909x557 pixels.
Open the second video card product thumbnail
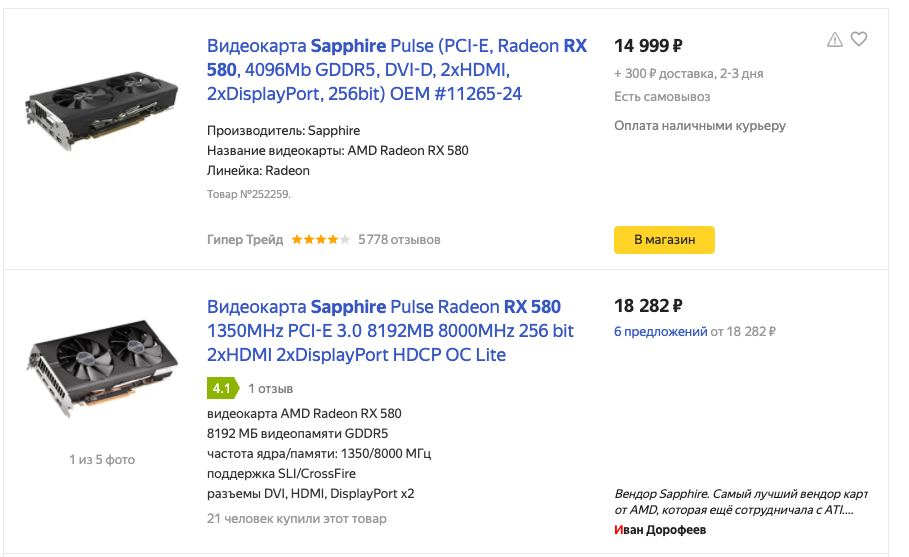pyautogui.click(x=102, y=368)
